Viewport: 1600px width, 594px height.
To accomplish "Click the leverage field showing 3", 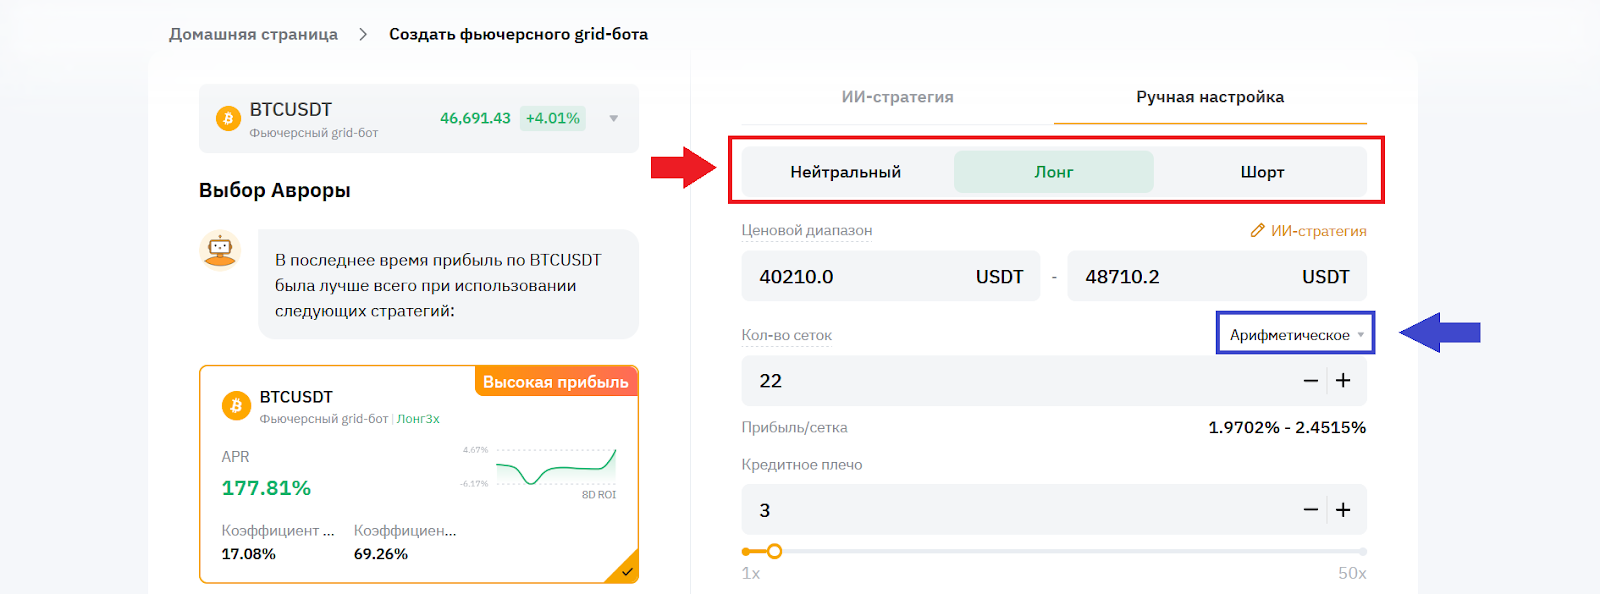I will (x=1054, y=510).
